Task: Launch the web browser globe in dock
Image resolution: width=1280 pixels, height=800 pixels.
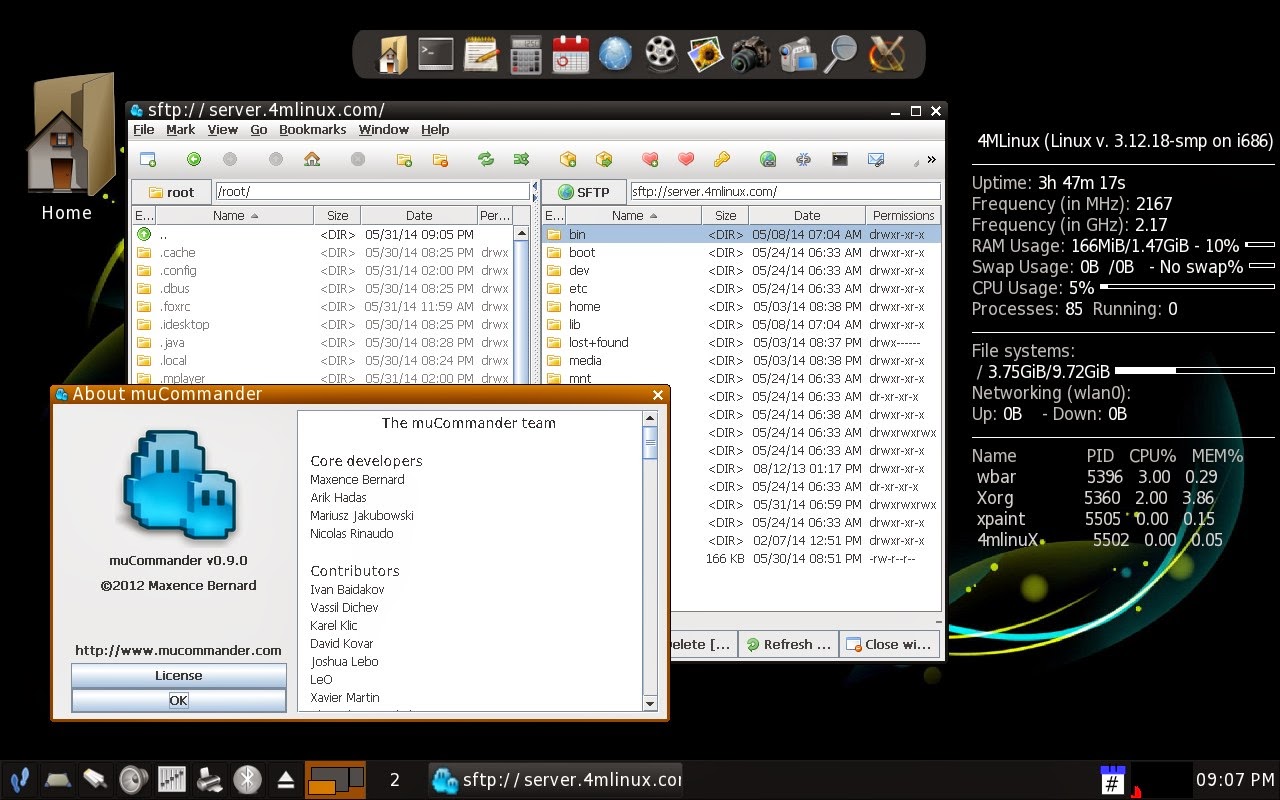Action: [x=616, y=54]
